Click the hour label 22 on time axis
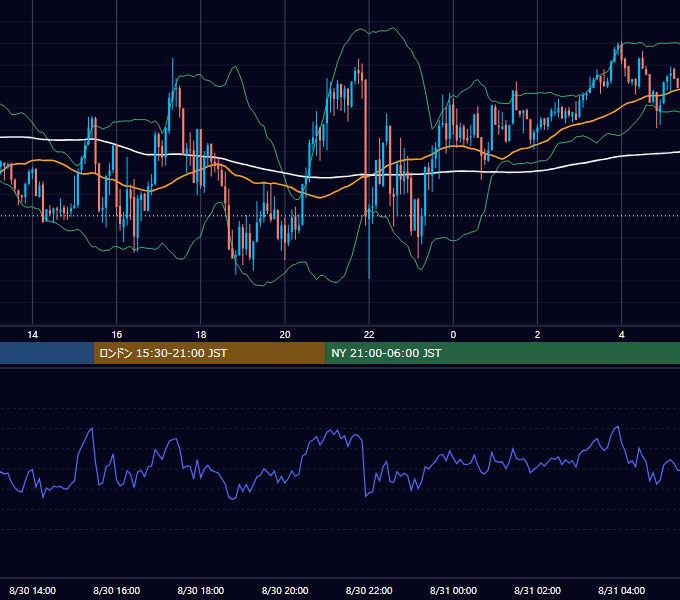The width and height of the screenshot is (680, 600). [369, 335]
